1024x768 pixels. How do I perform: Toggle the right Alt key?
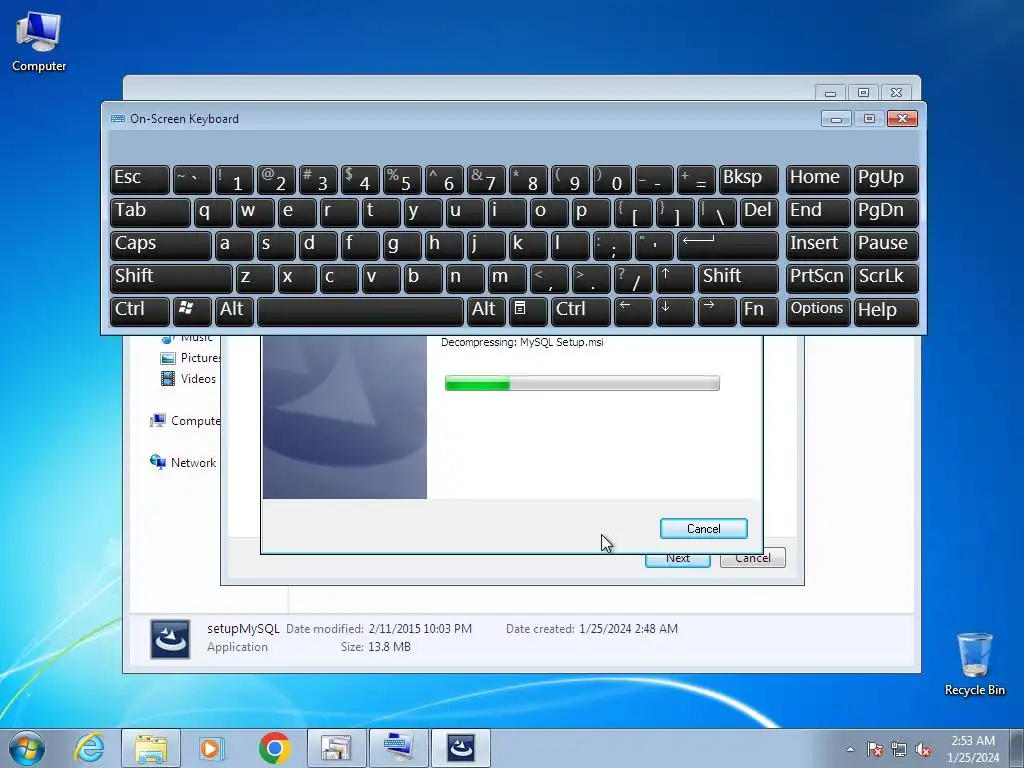click(x=486, y=311)
